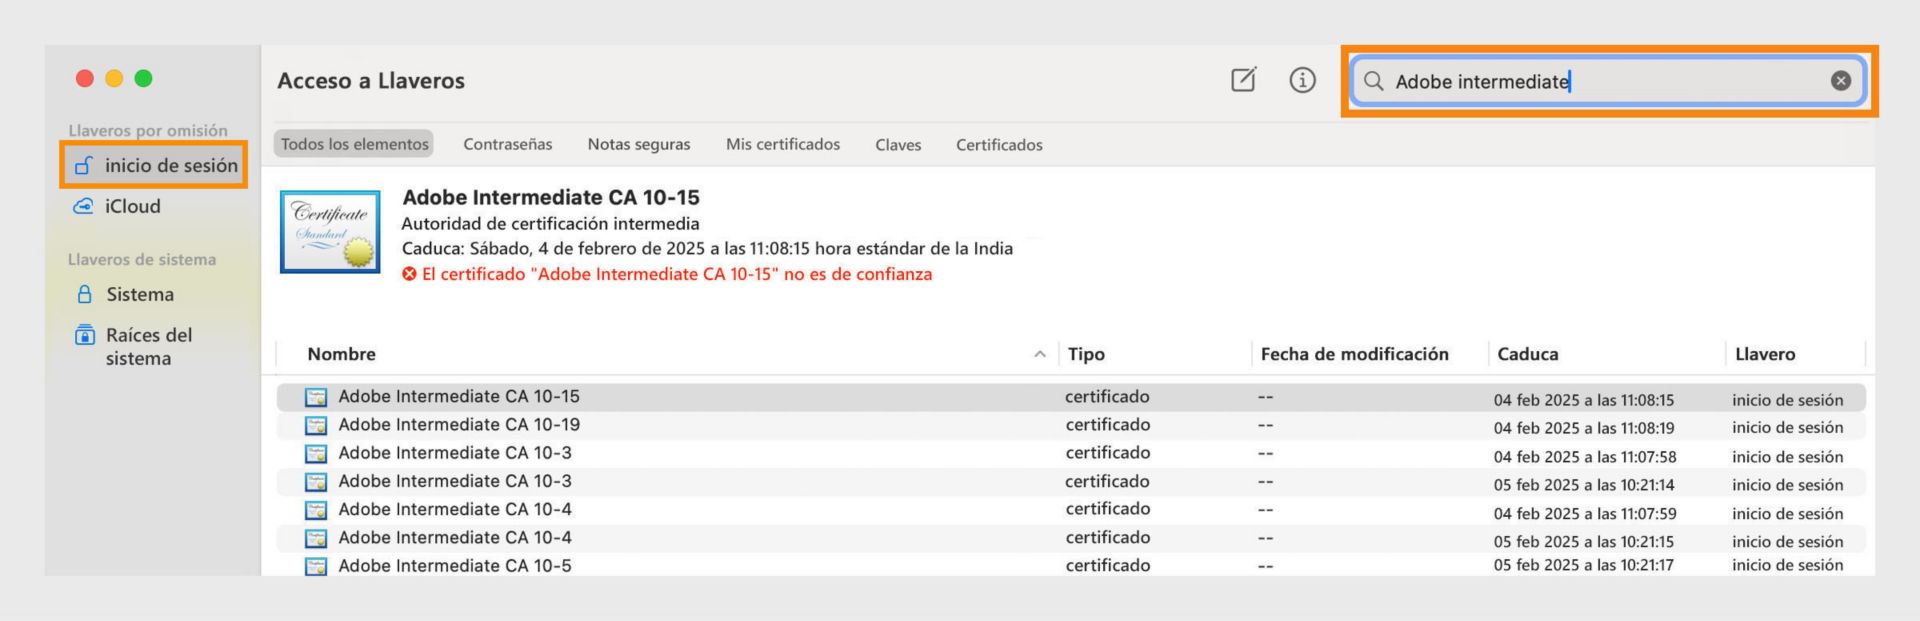Click the Caduca Sábado 4 de febrero line

point(707,249)
